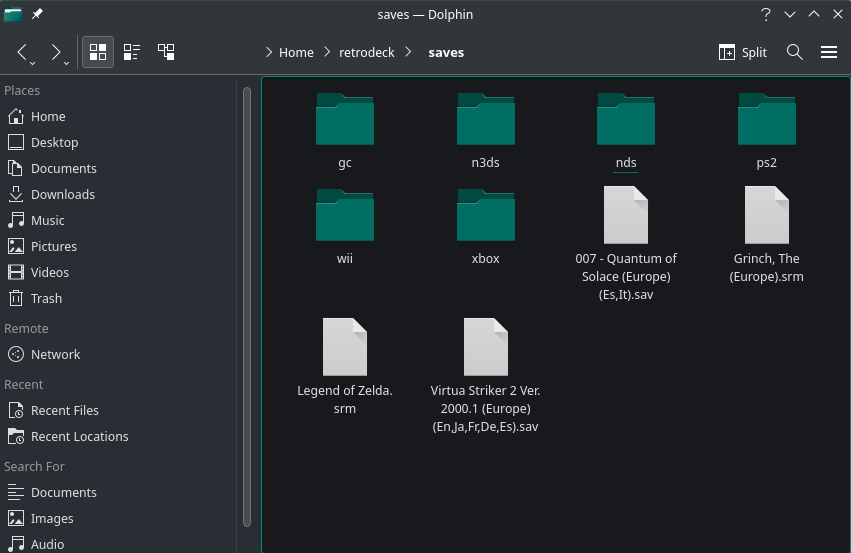Navigate to retrodeck in breadcrumb path

tap(365, 52)
